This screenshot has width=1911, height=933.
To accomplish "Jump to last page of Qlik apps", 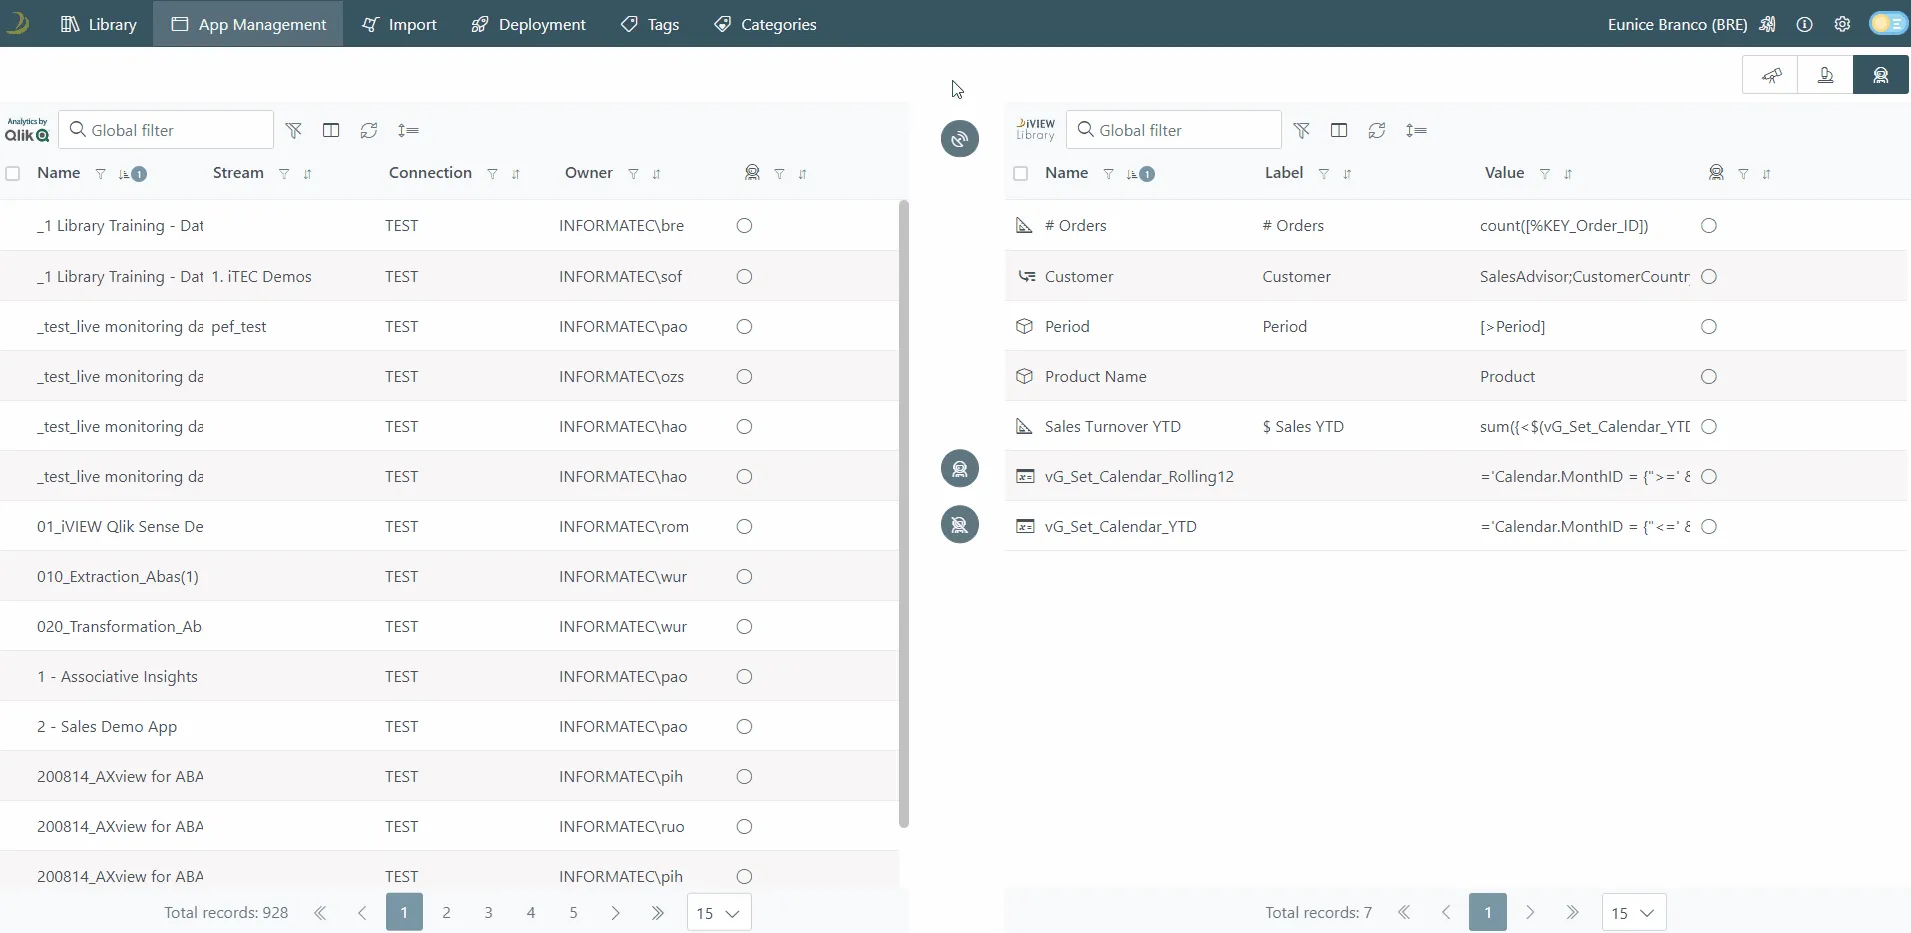I will coord(658,912).
